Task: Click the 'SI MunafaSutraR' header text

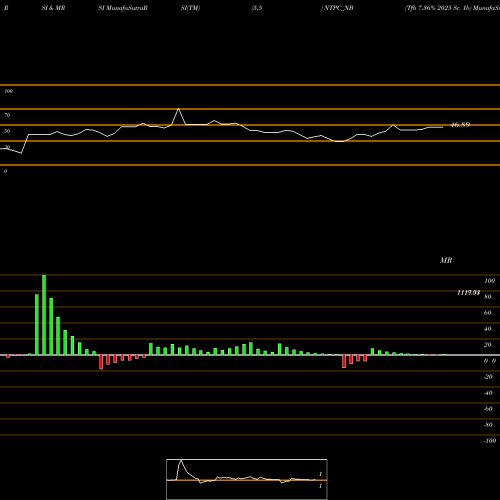Action: (x=123, y=8)
